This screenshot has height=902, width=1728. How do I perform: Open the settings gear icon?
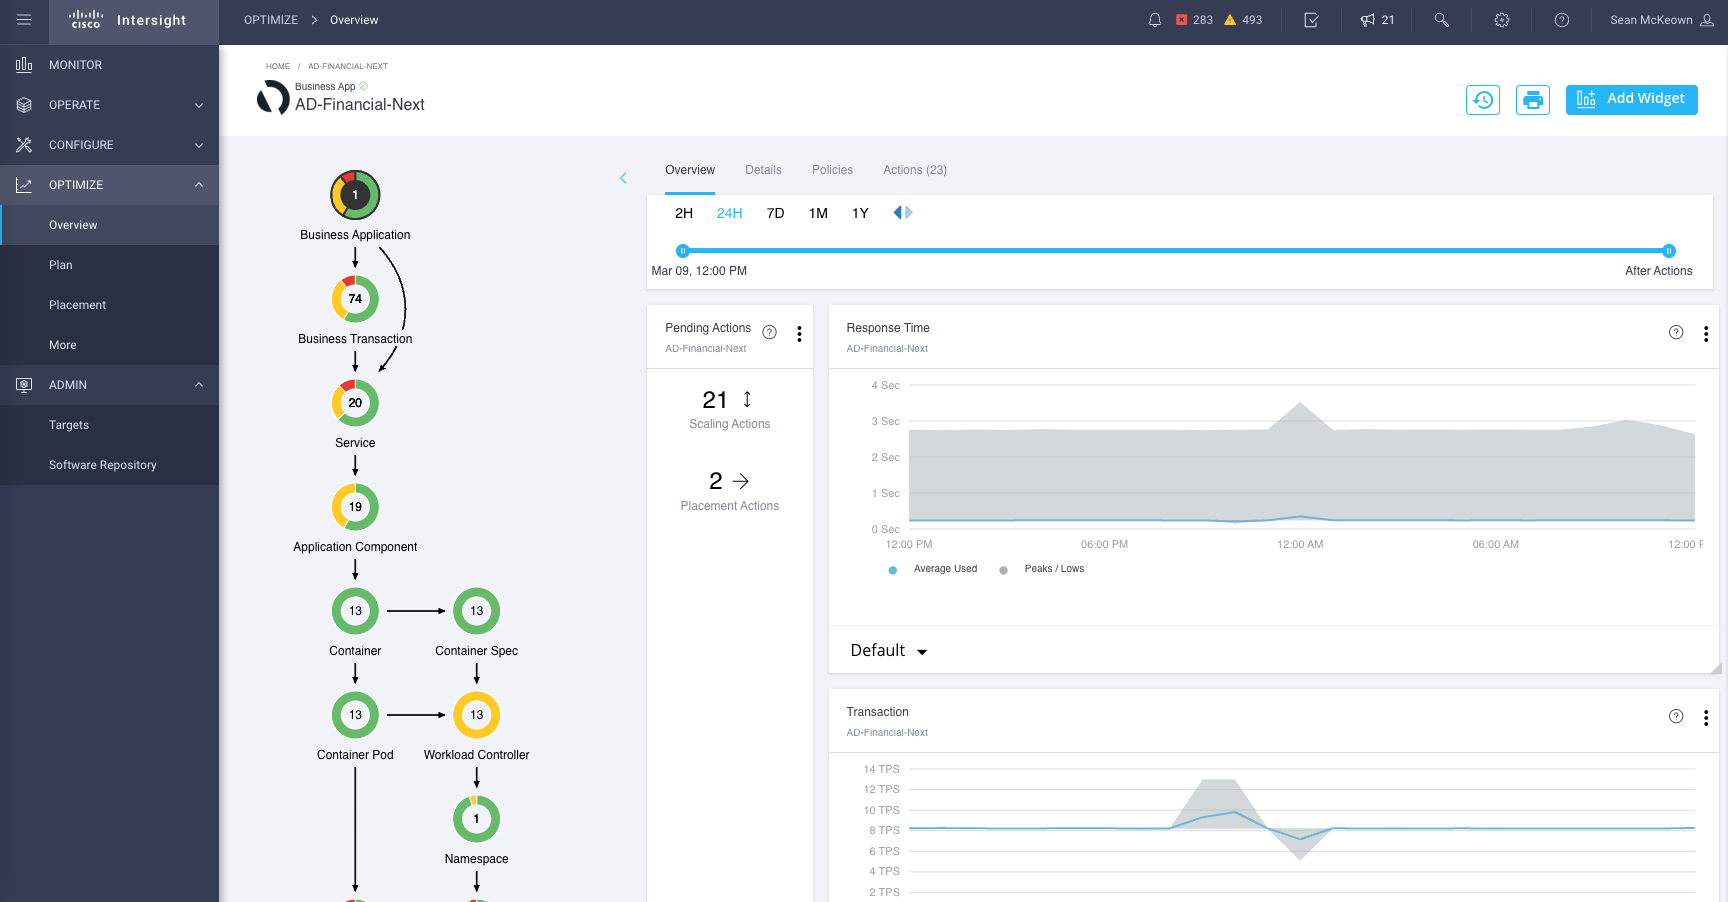point(1501,20)
